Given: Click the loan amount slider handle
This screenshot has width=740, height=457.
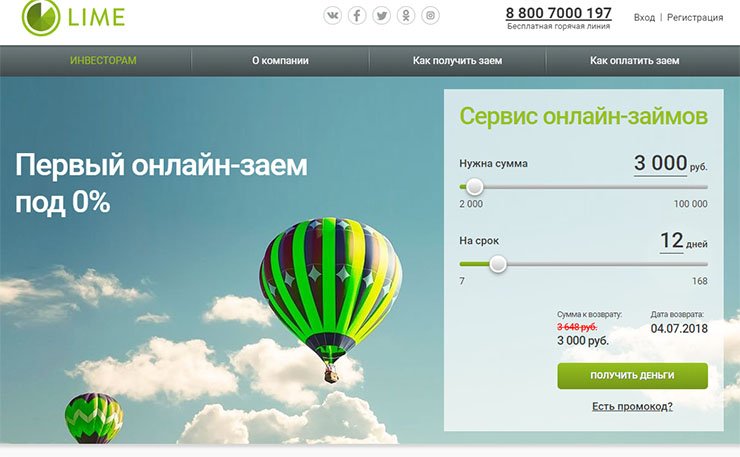Looking at the screenshot, I should [x=474, y=186].
